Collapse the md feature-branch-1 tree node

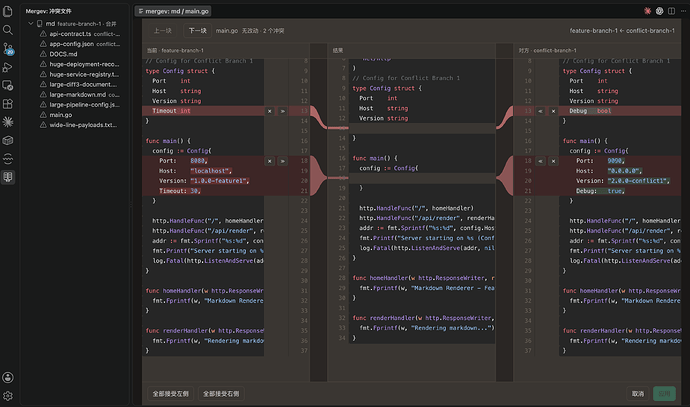coord(30,24)
